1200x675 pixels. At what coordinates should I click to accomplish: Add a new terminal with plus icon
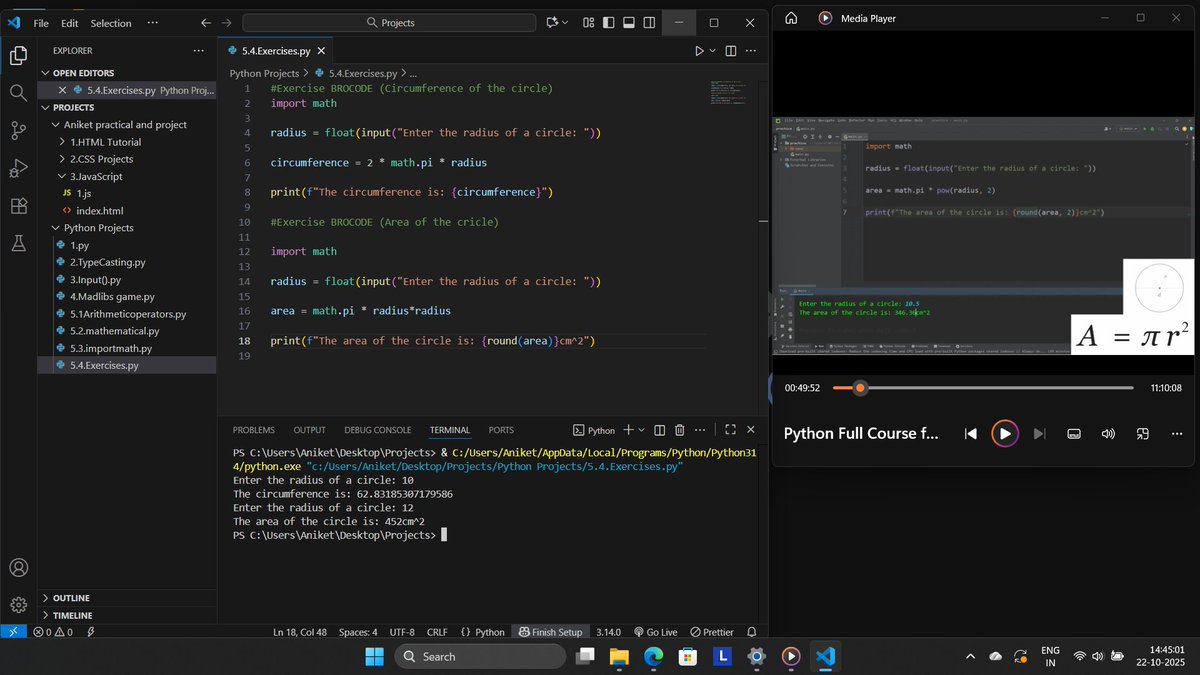tap(628, 430)
